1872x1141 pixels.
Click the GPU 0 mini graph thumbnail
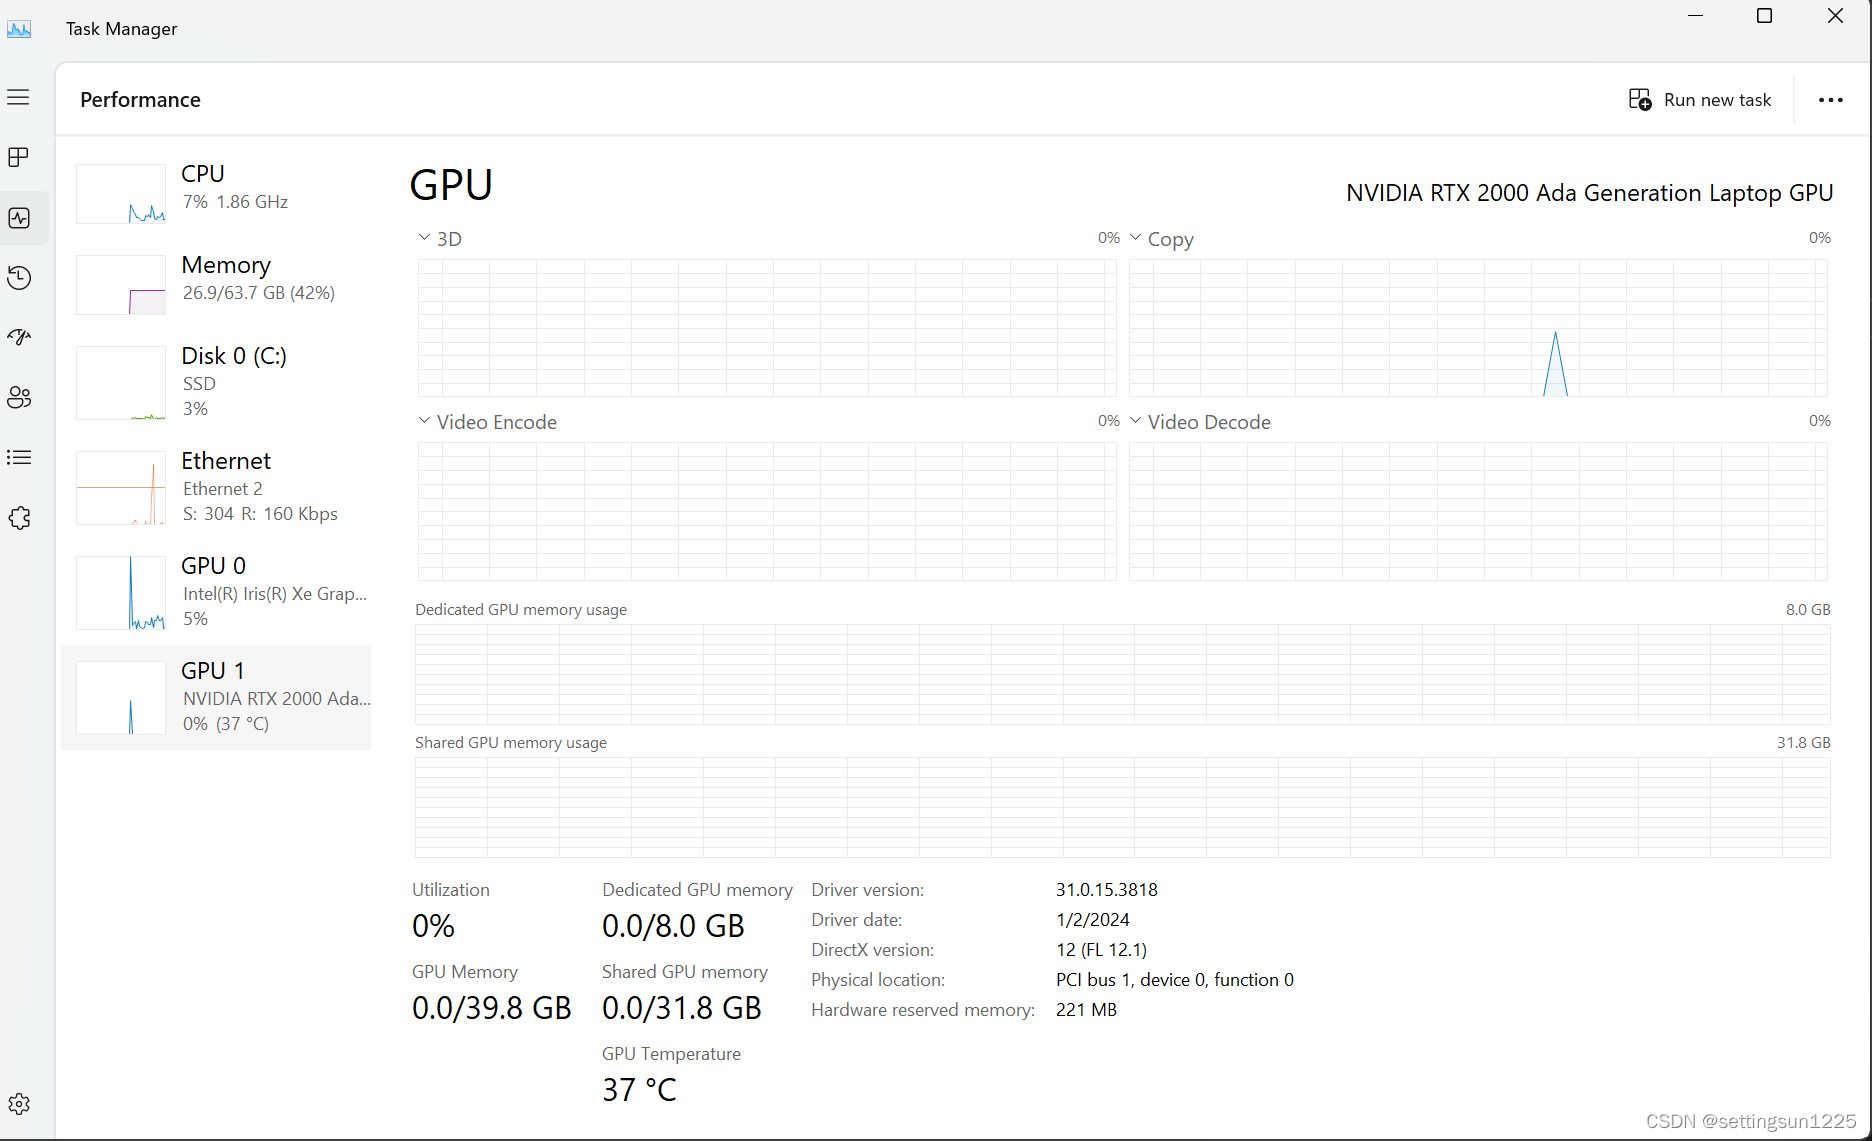pos(121,593)
